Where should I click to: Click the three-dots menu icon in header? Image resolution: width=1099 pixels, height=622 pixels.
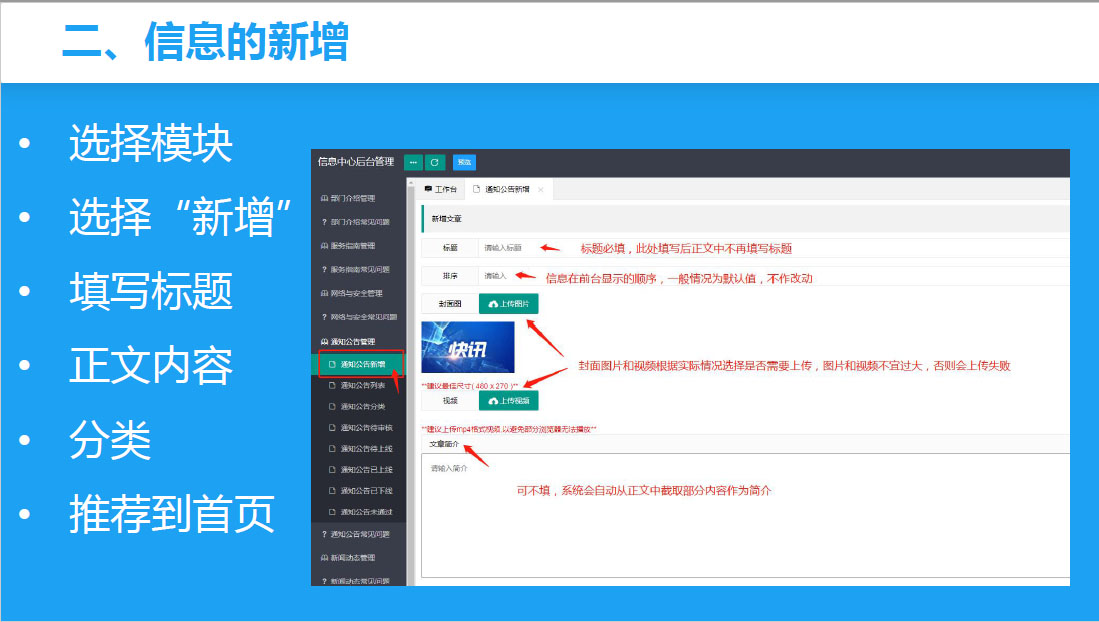pyautogui.click(x=414, y=162)
